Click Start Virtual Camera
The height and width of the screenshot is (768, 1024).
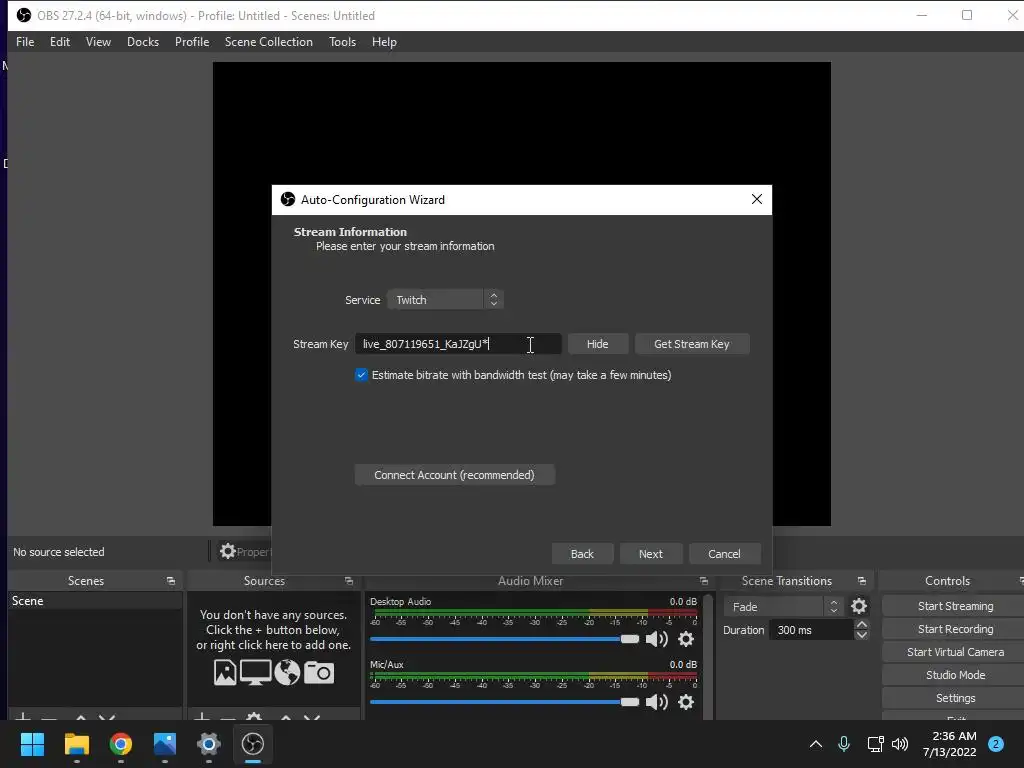(x=955, y=652)
